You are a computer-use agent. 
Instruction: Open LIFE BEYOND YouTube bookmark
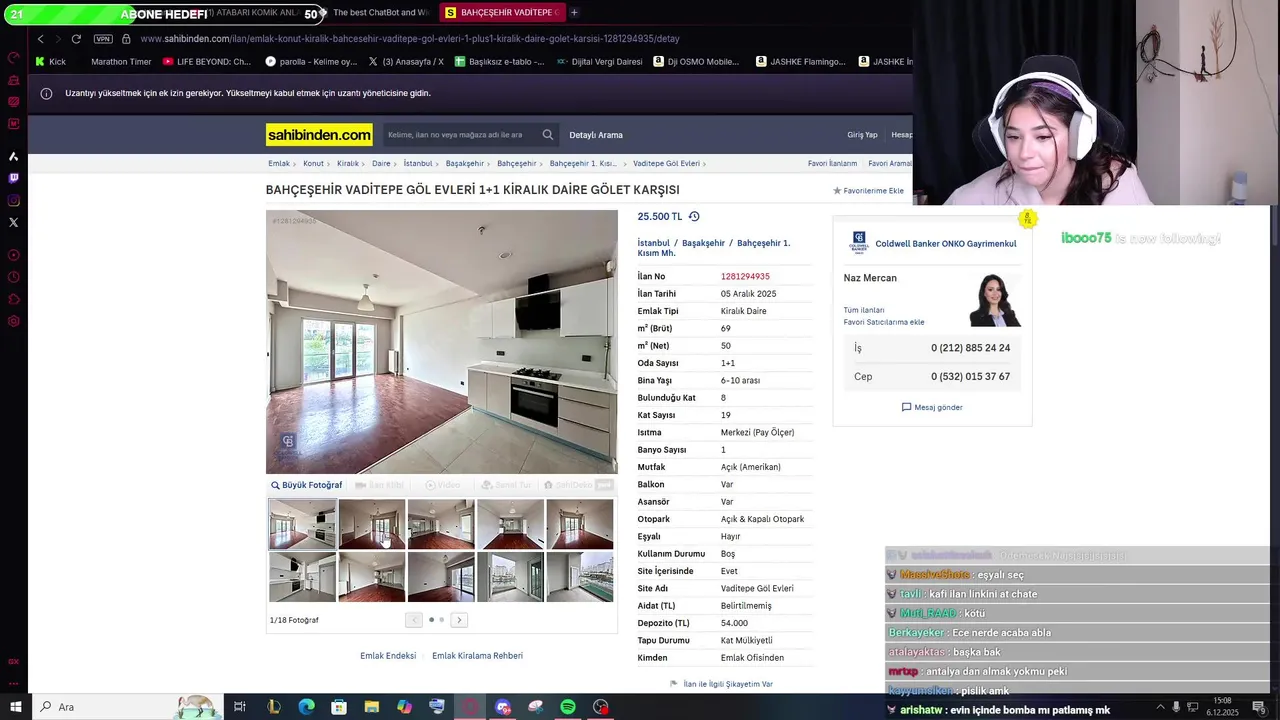[x=207, y=61]
